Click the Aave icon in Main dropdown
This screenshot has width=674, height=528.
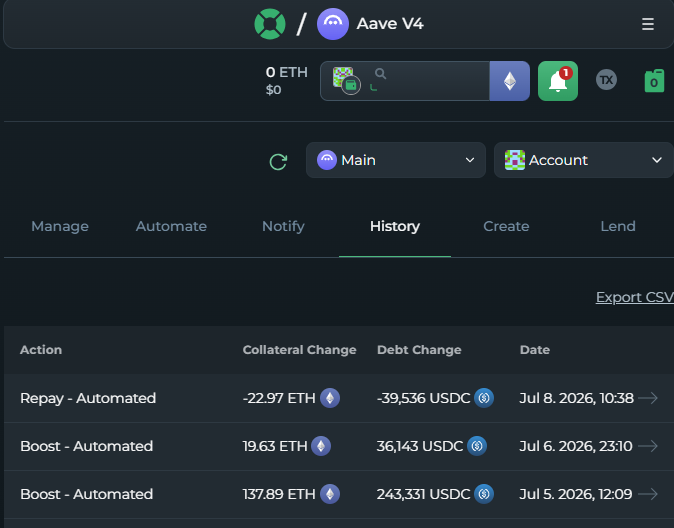(327, 160)
